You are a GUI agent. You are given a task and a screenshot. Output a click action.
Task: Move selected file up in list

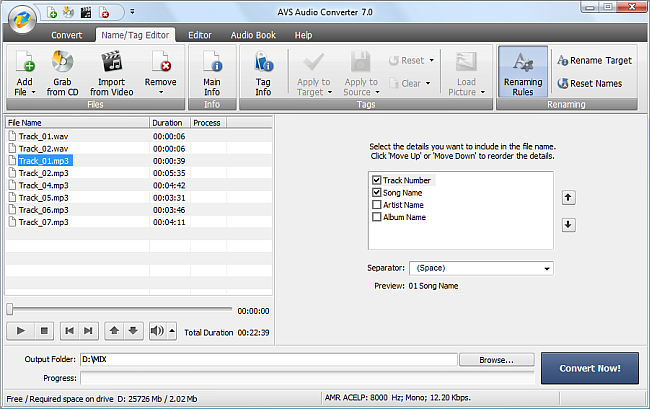pos(114,331)
